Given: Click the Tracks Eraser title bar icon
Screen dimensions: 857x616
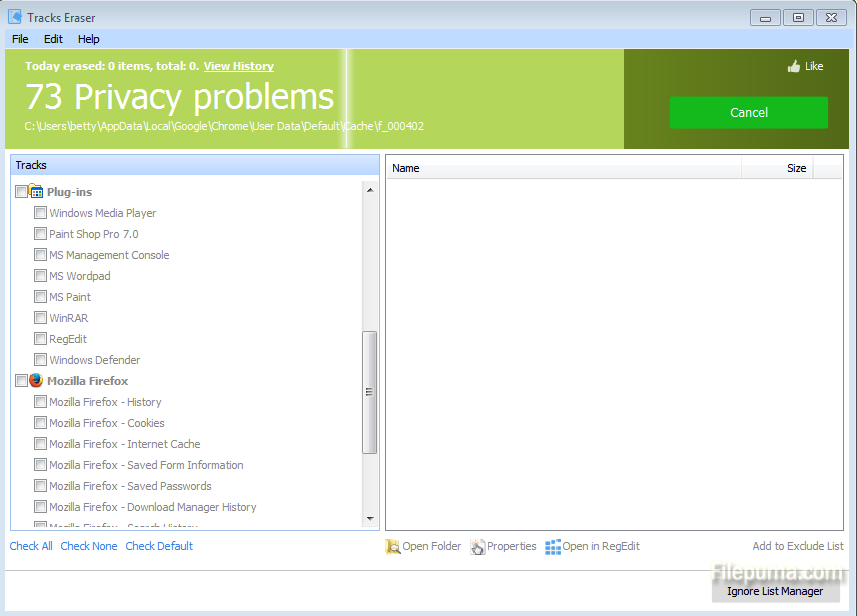Looking at the screenshot, I should point(15,17).
